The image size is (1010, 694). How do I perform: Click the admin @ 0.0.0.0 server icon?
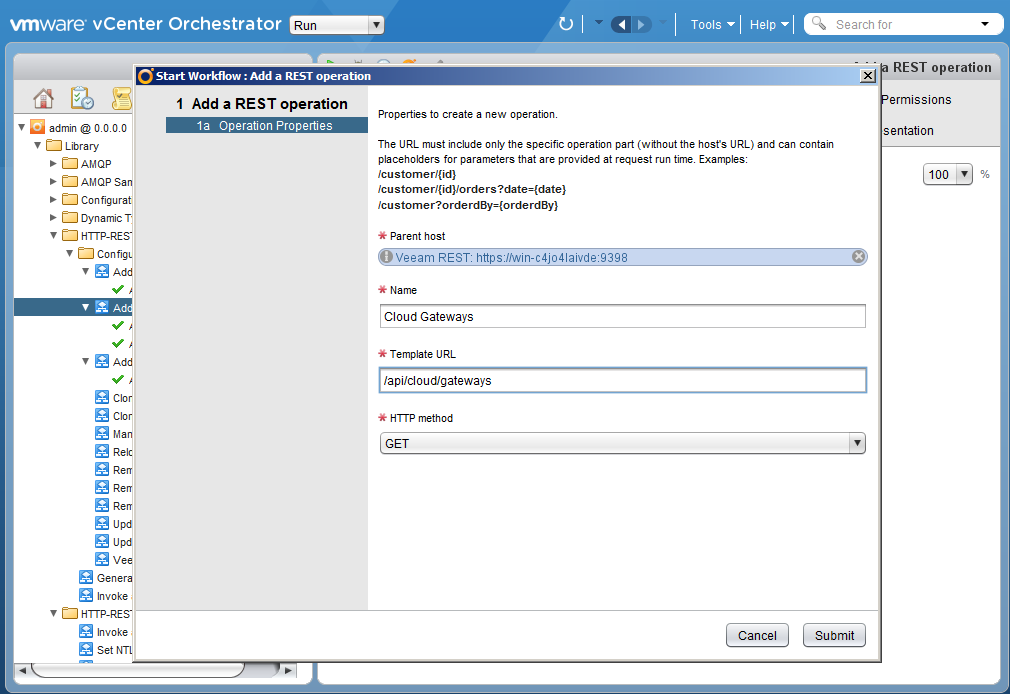tap(38, 127)
